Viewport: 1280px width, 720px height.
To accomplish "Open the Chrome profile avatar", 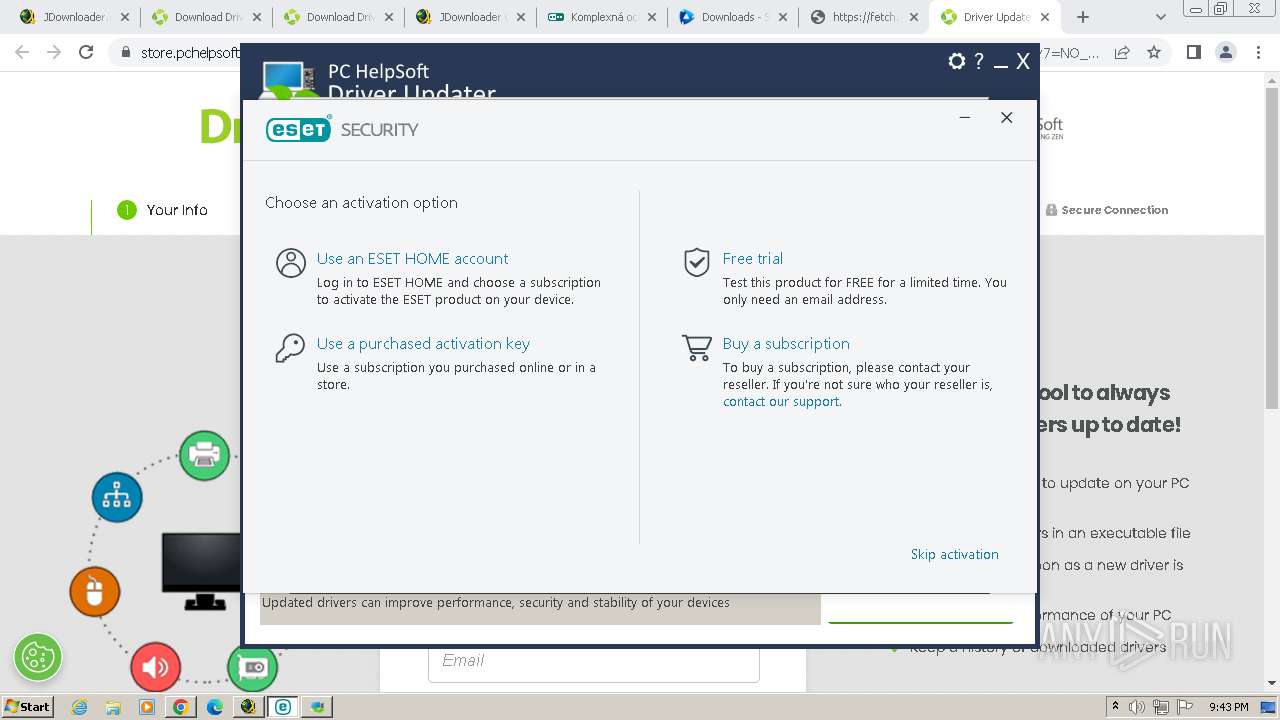I will click(x=1226, y=52).
